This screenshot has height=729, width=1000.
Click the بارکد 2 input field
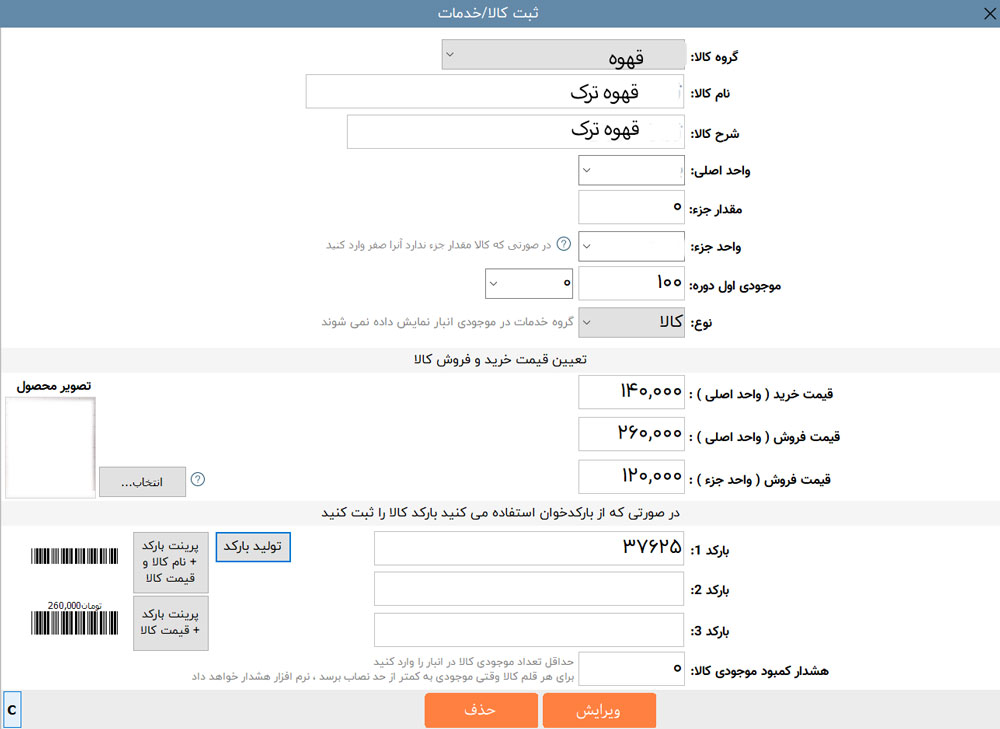point(529,589)
